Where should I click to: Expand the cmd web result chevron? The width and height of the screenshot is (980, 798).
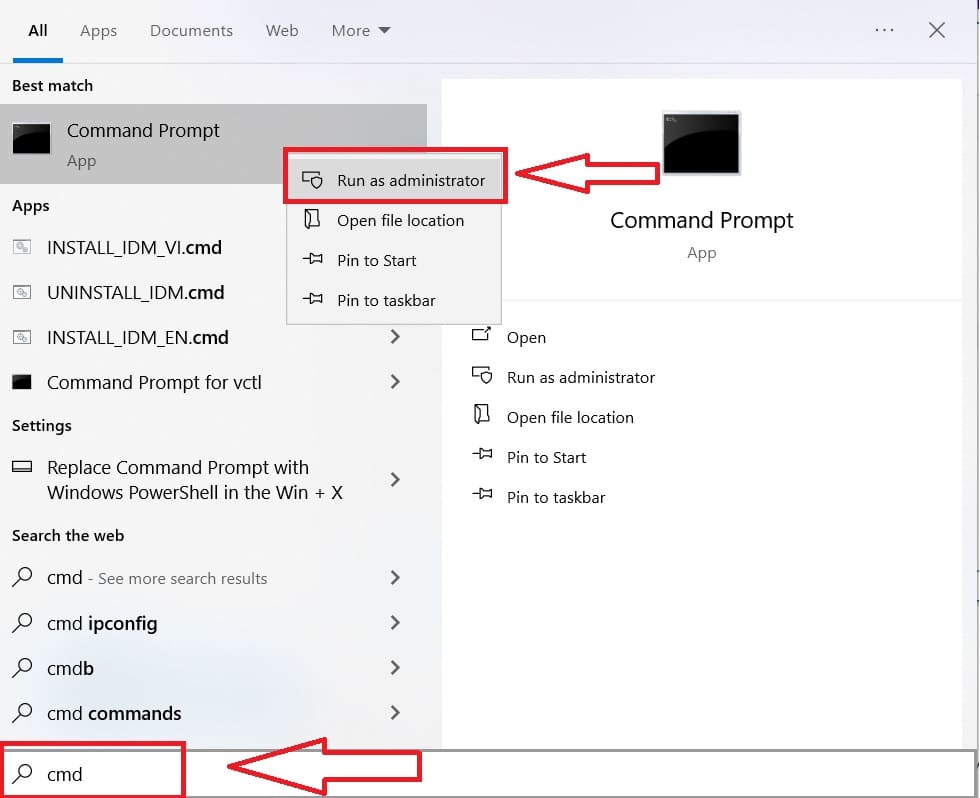tap(395, 577)
